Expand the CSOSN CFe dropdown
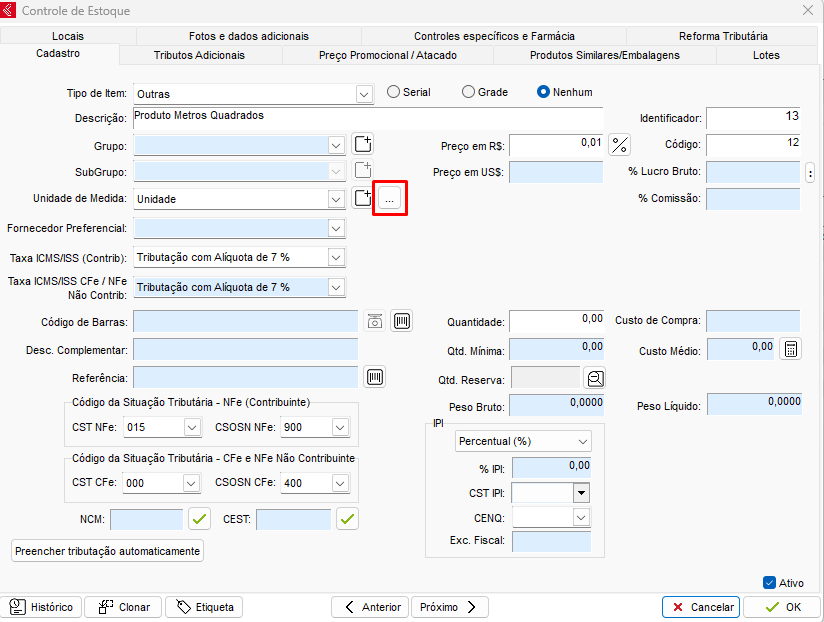The height and width of the screenshot is (622, 824). point(340,483)
